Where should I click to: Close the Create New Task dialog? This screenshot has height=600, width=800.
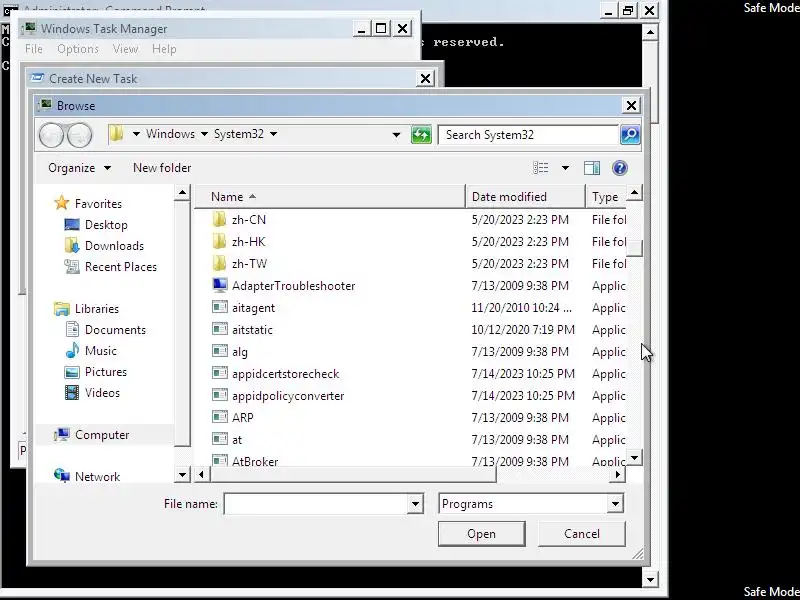coord(425,79)
